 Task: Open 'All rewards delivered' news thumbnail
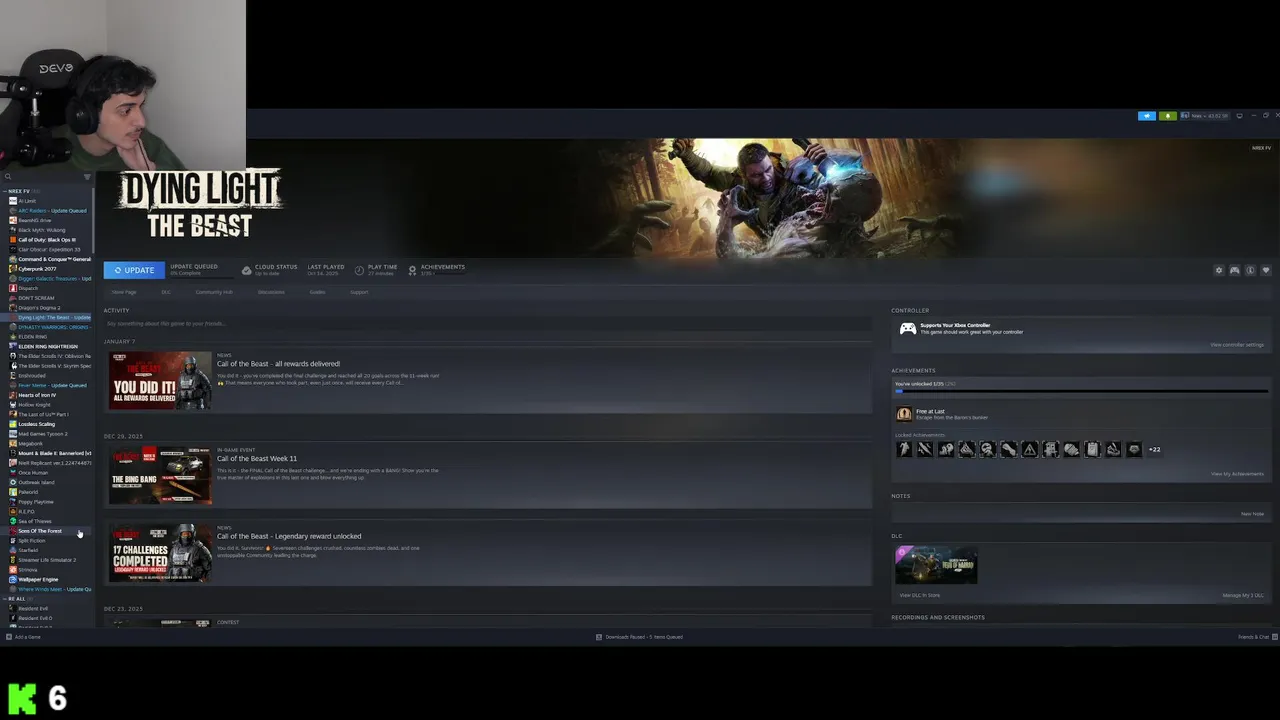[160, 380]
